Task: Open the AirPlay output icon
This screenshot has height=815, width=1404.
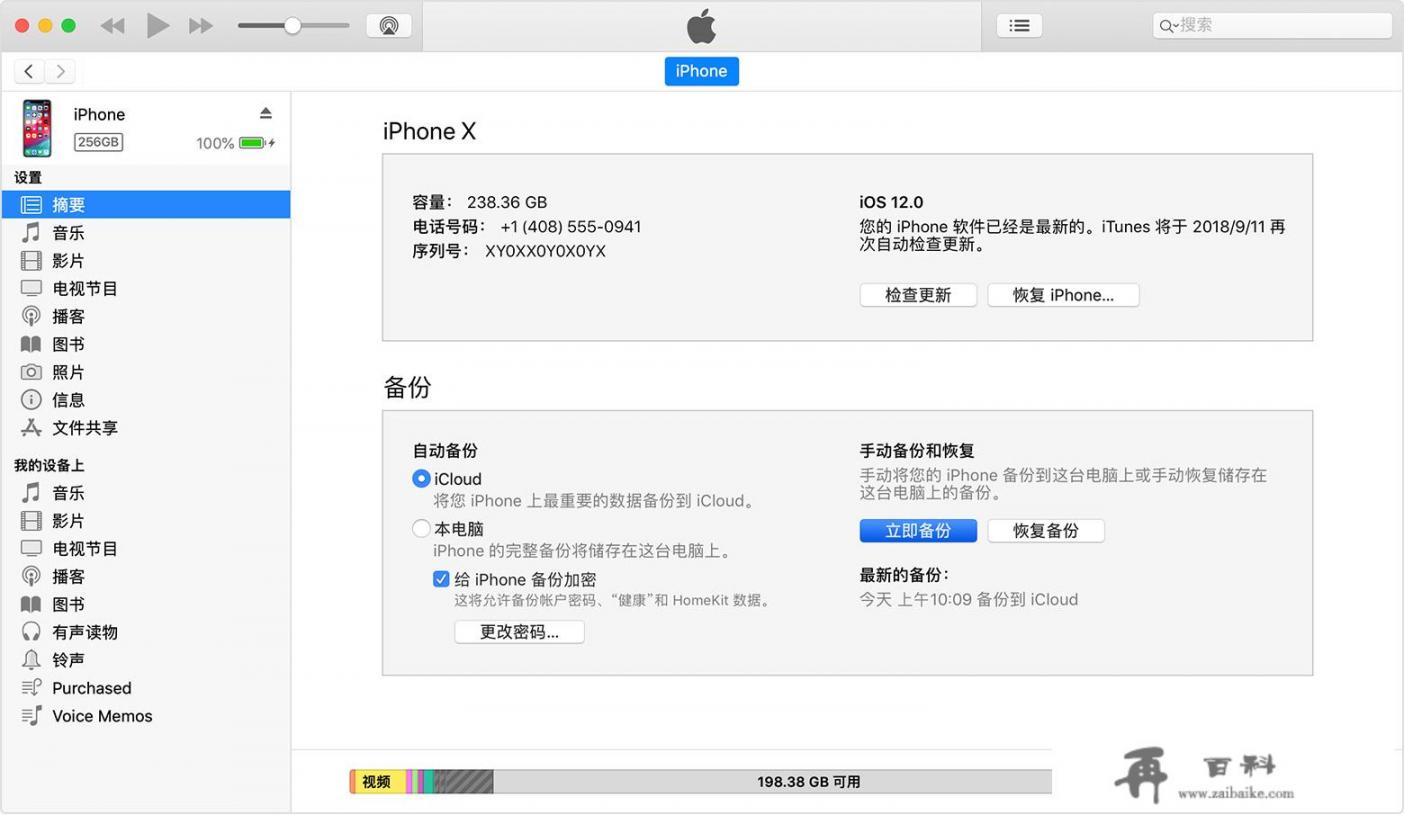Action: (389, 26)
